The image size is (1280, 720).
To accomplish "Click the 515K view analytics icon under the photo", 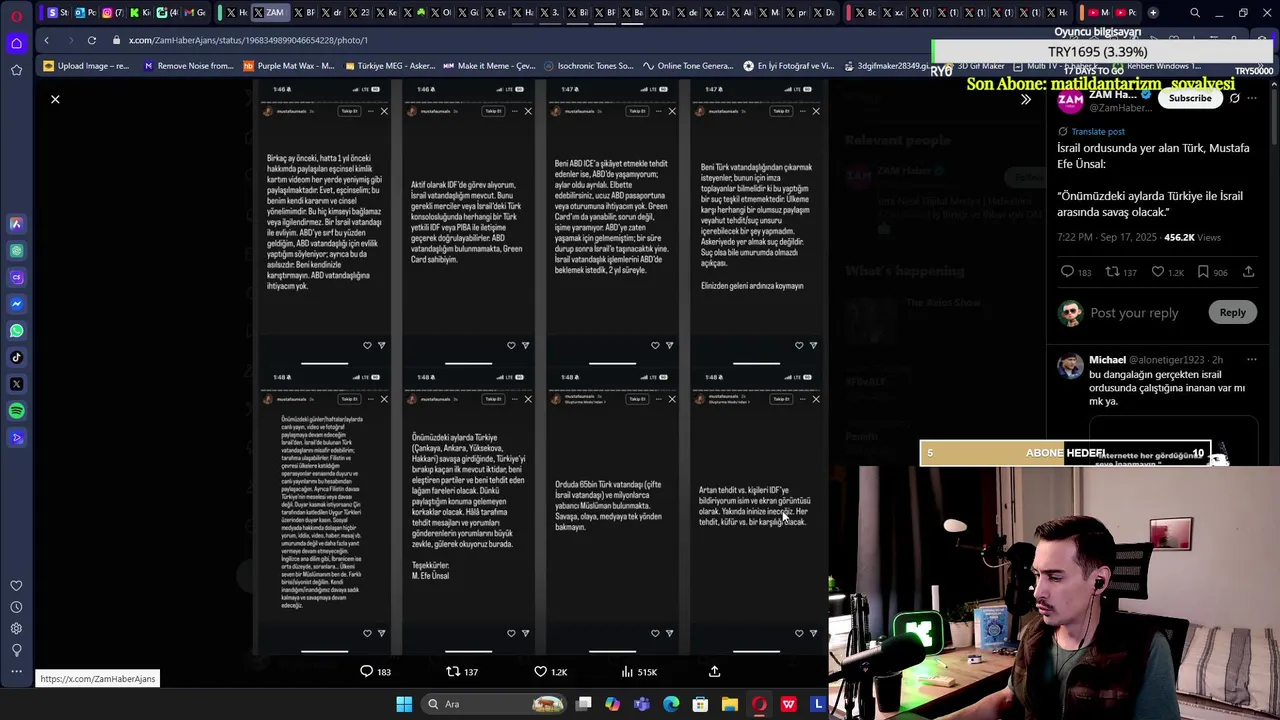I will point(627,672).
